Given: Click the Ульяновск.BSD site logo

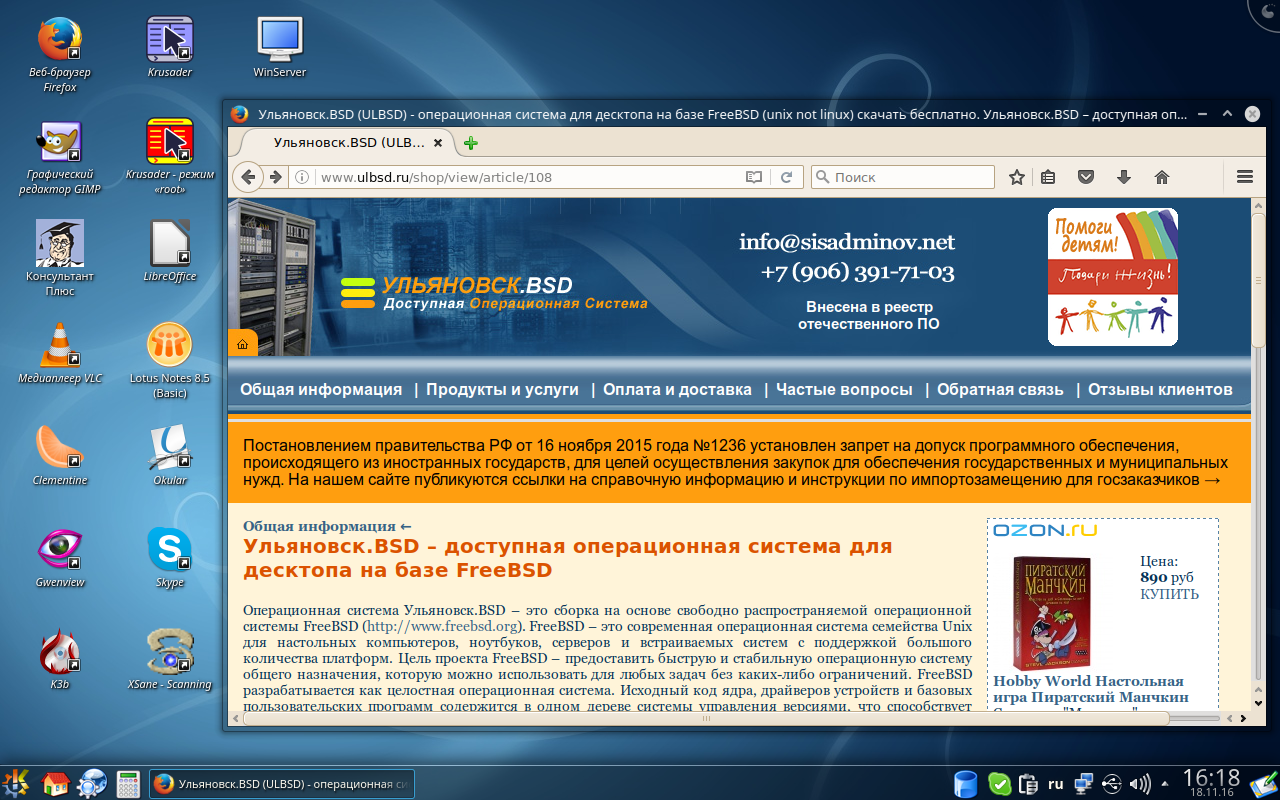Looking at the screenshot, I should 494,293.
